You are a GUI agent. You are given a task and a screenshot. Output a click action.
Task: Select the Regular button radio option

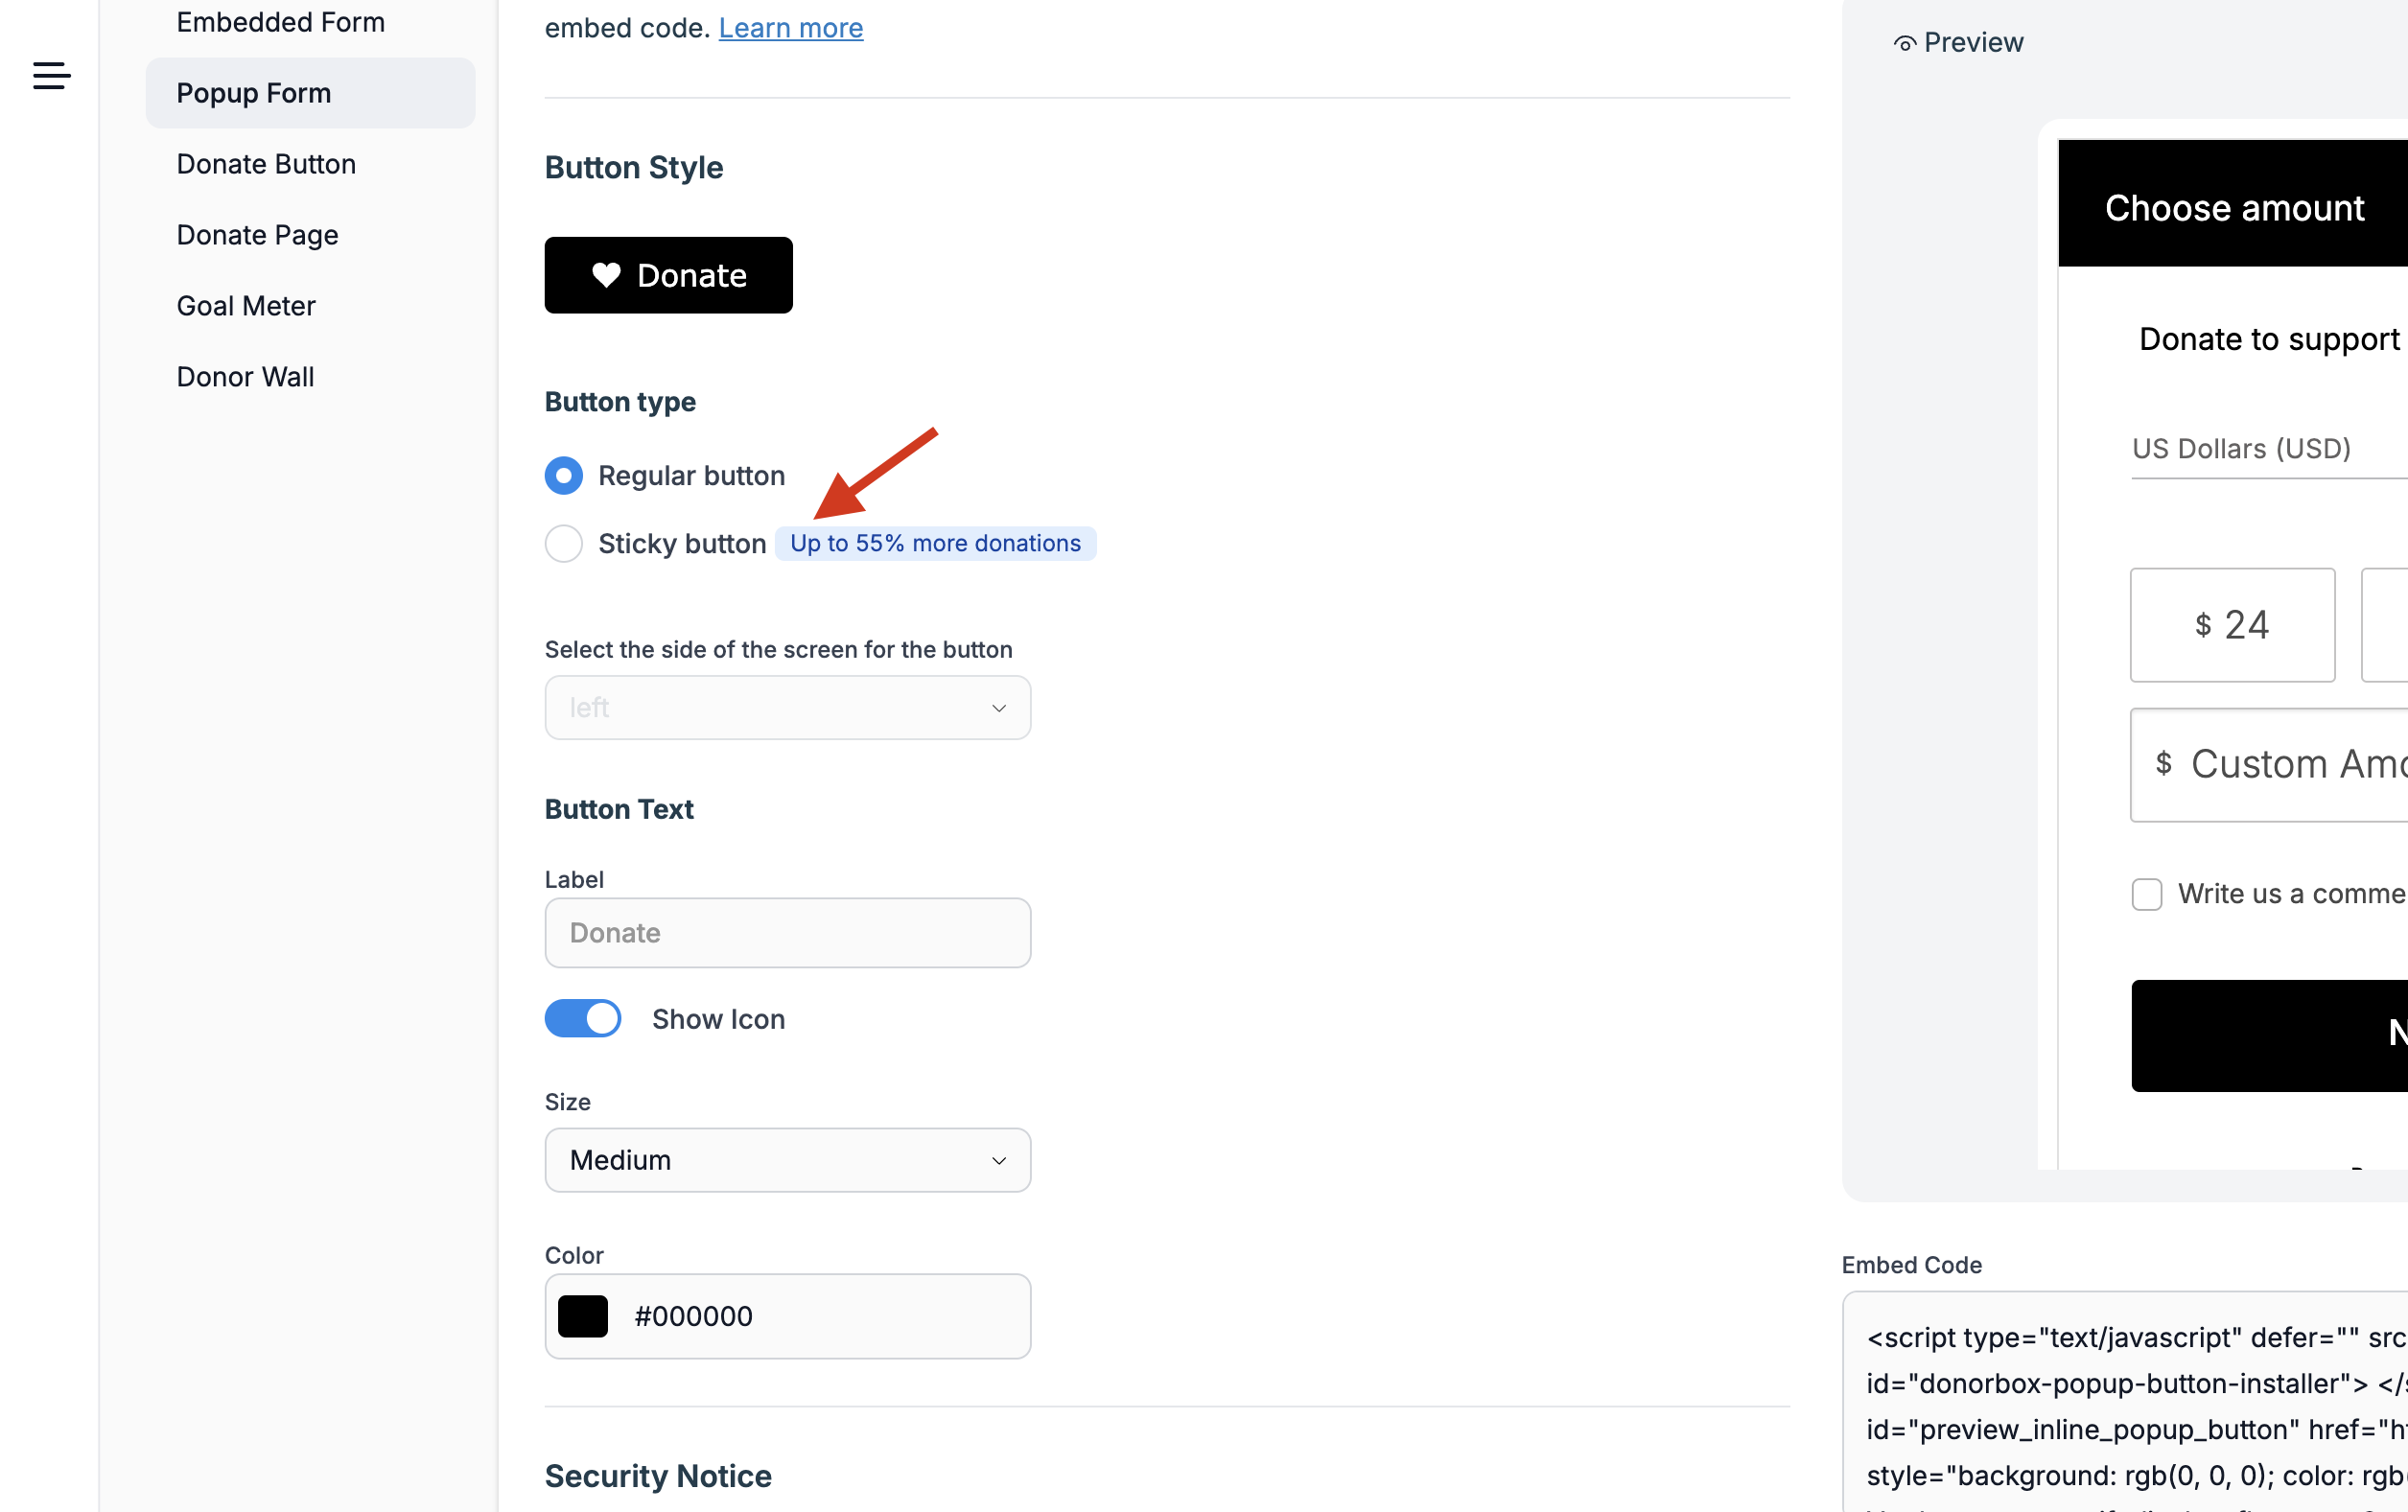564,476
